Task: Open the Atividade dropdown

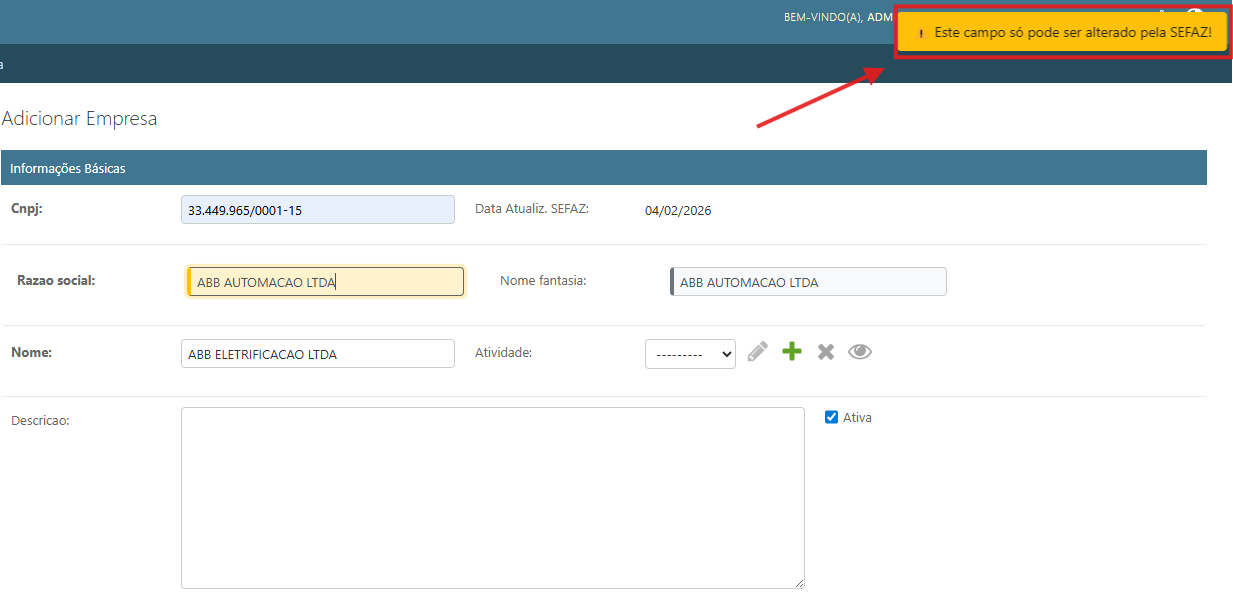Action: point(690,353)
